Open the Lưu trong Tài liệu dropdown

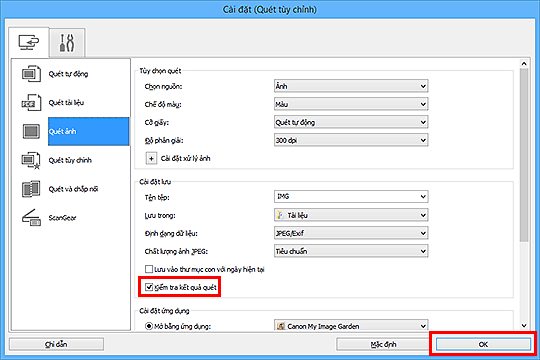[x=351, y=215]
